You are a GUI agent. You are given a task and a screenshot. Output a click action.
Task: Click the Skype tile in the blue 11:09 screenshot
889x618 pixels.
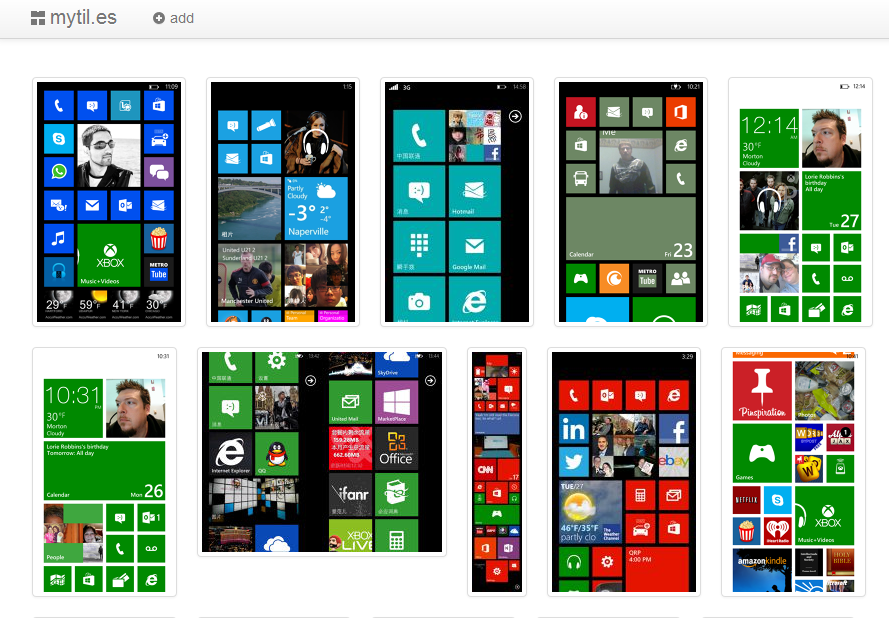point(59,139)
